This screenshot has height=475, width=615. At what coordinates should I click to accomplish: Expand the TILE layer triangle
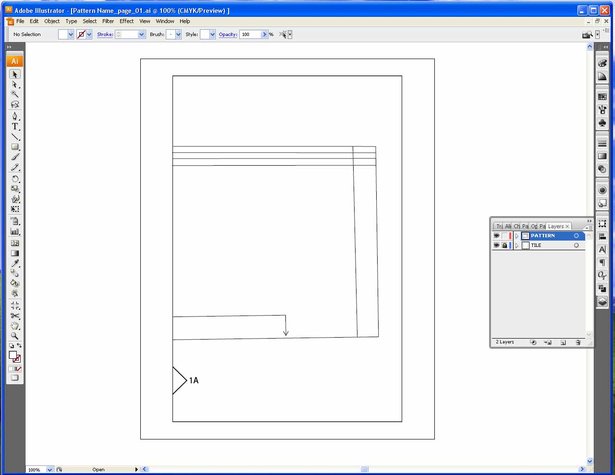(517, 245)
